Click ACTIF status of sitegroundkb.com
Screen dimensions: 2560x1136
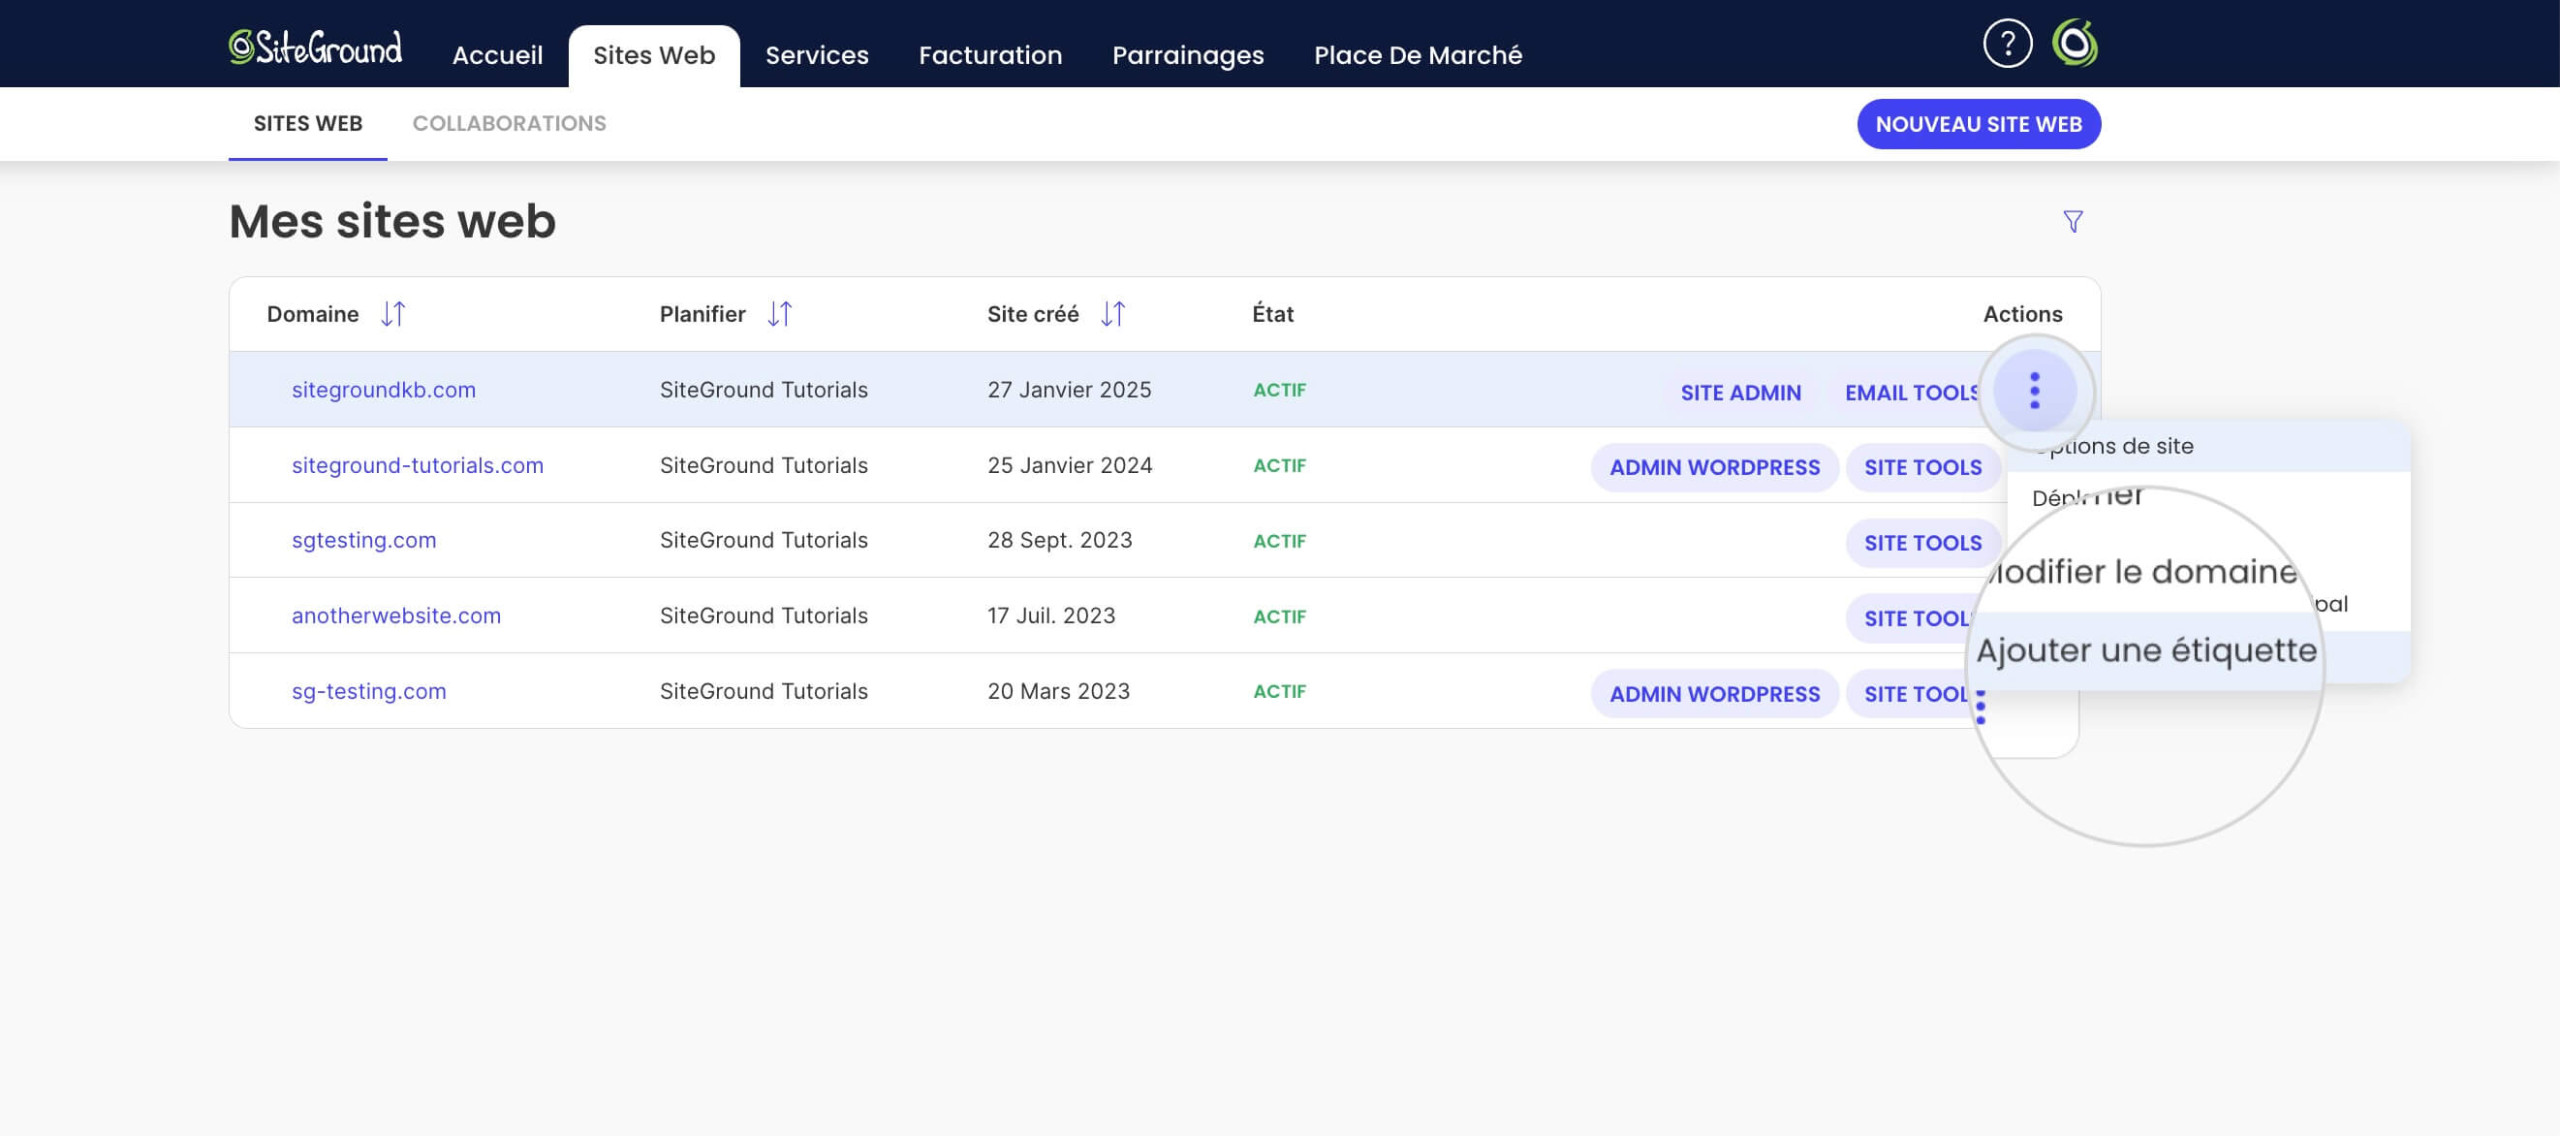pyautogui.click(x=1279, y=390)
